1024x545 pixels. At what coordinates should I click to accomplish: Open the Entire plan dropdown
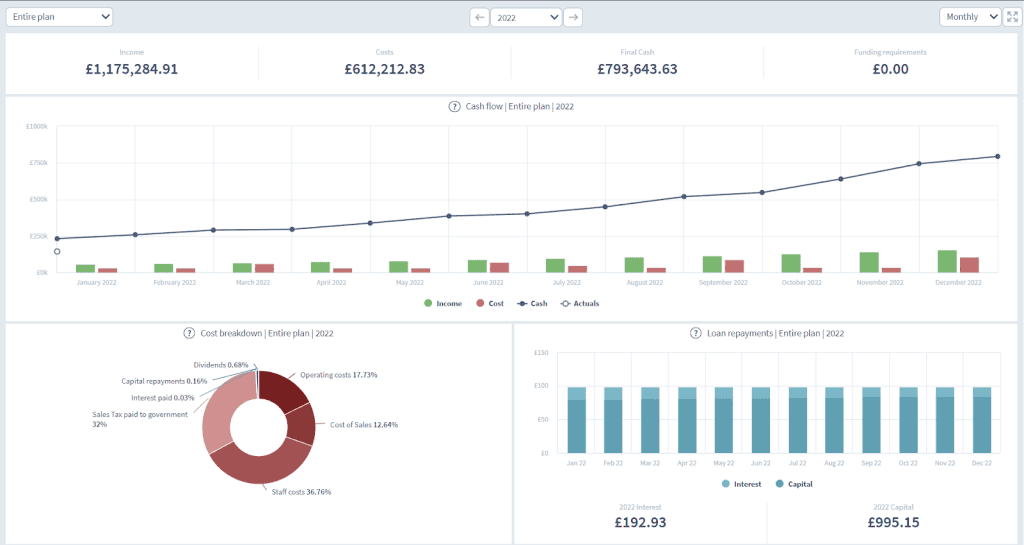pos(59,17)
